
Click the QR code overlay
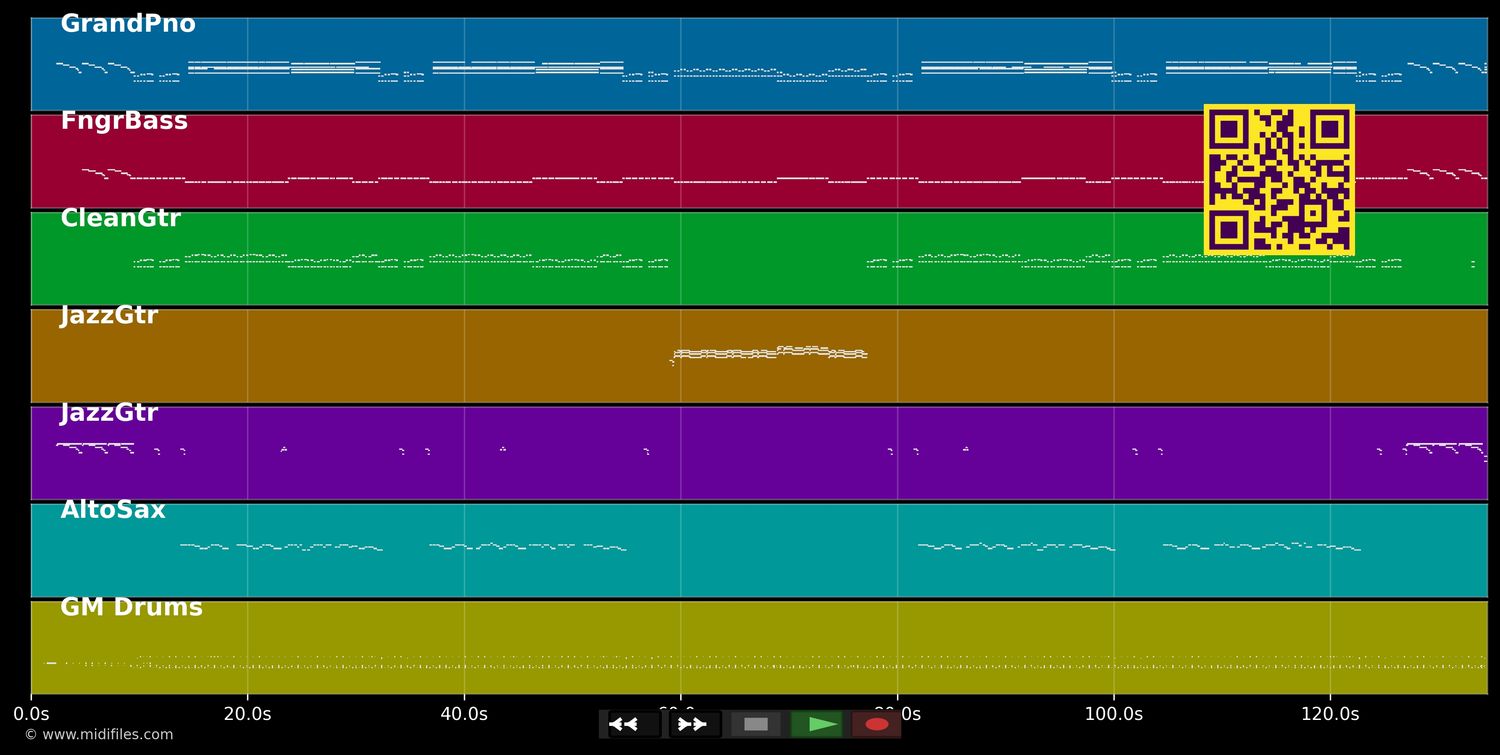[x=1279, y=180]
